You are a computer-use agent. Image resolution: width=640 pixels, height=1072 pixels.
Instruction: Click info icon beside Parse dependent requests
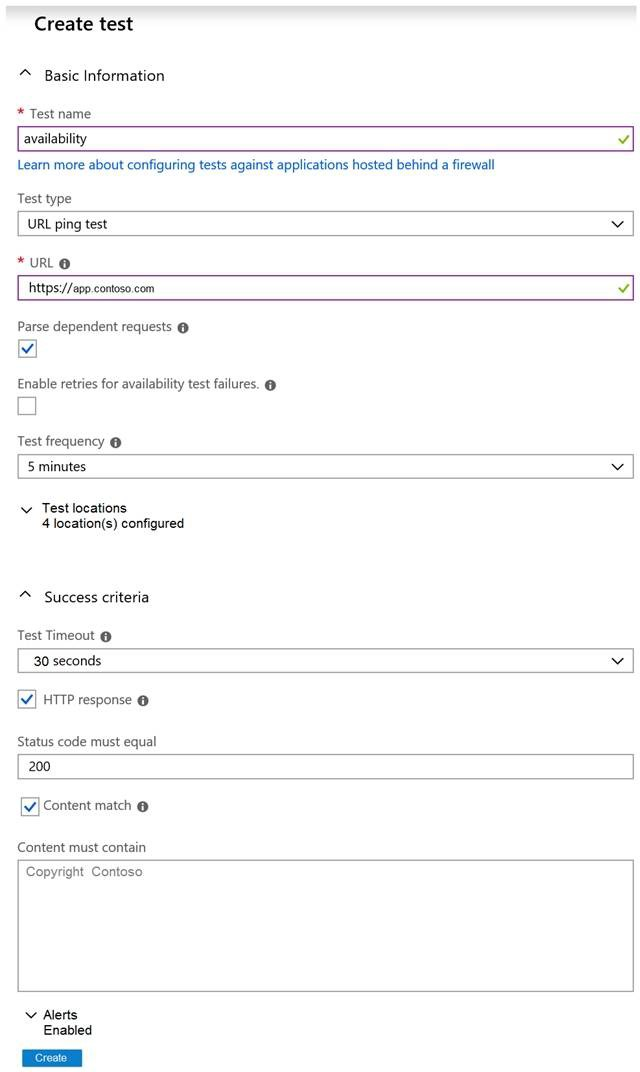[x=183, y=327]
